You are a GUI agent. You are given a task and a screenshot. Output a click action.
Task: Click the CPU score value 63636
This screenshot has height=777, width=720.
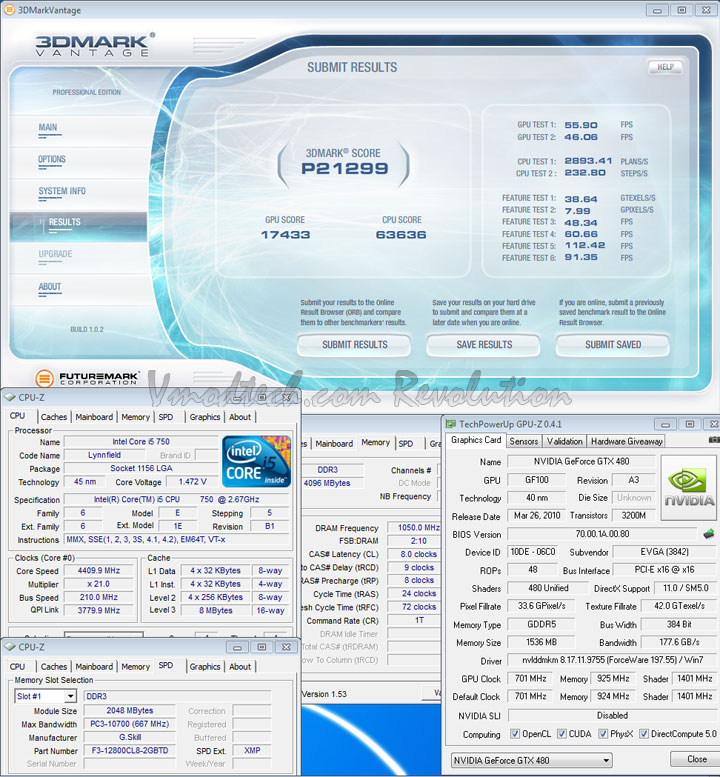pos(401,235)
